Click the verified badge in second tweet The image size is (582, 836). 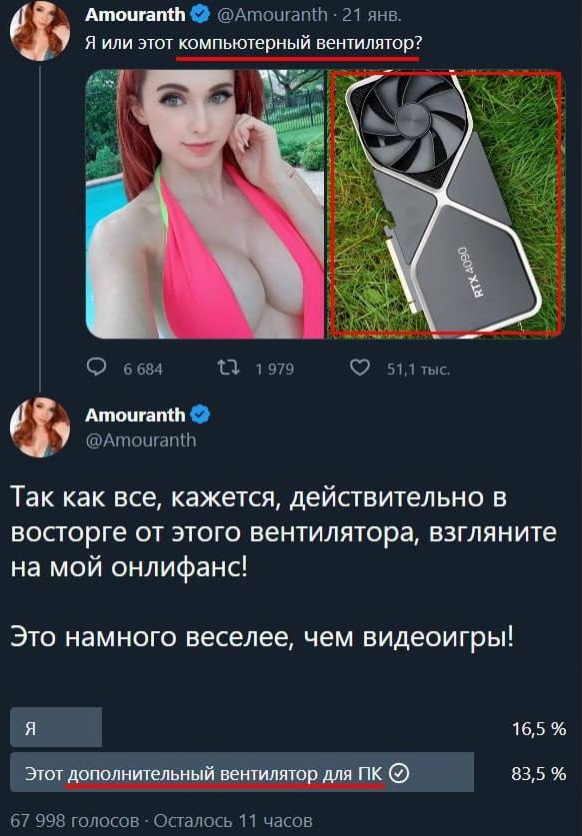click(200, 415)
